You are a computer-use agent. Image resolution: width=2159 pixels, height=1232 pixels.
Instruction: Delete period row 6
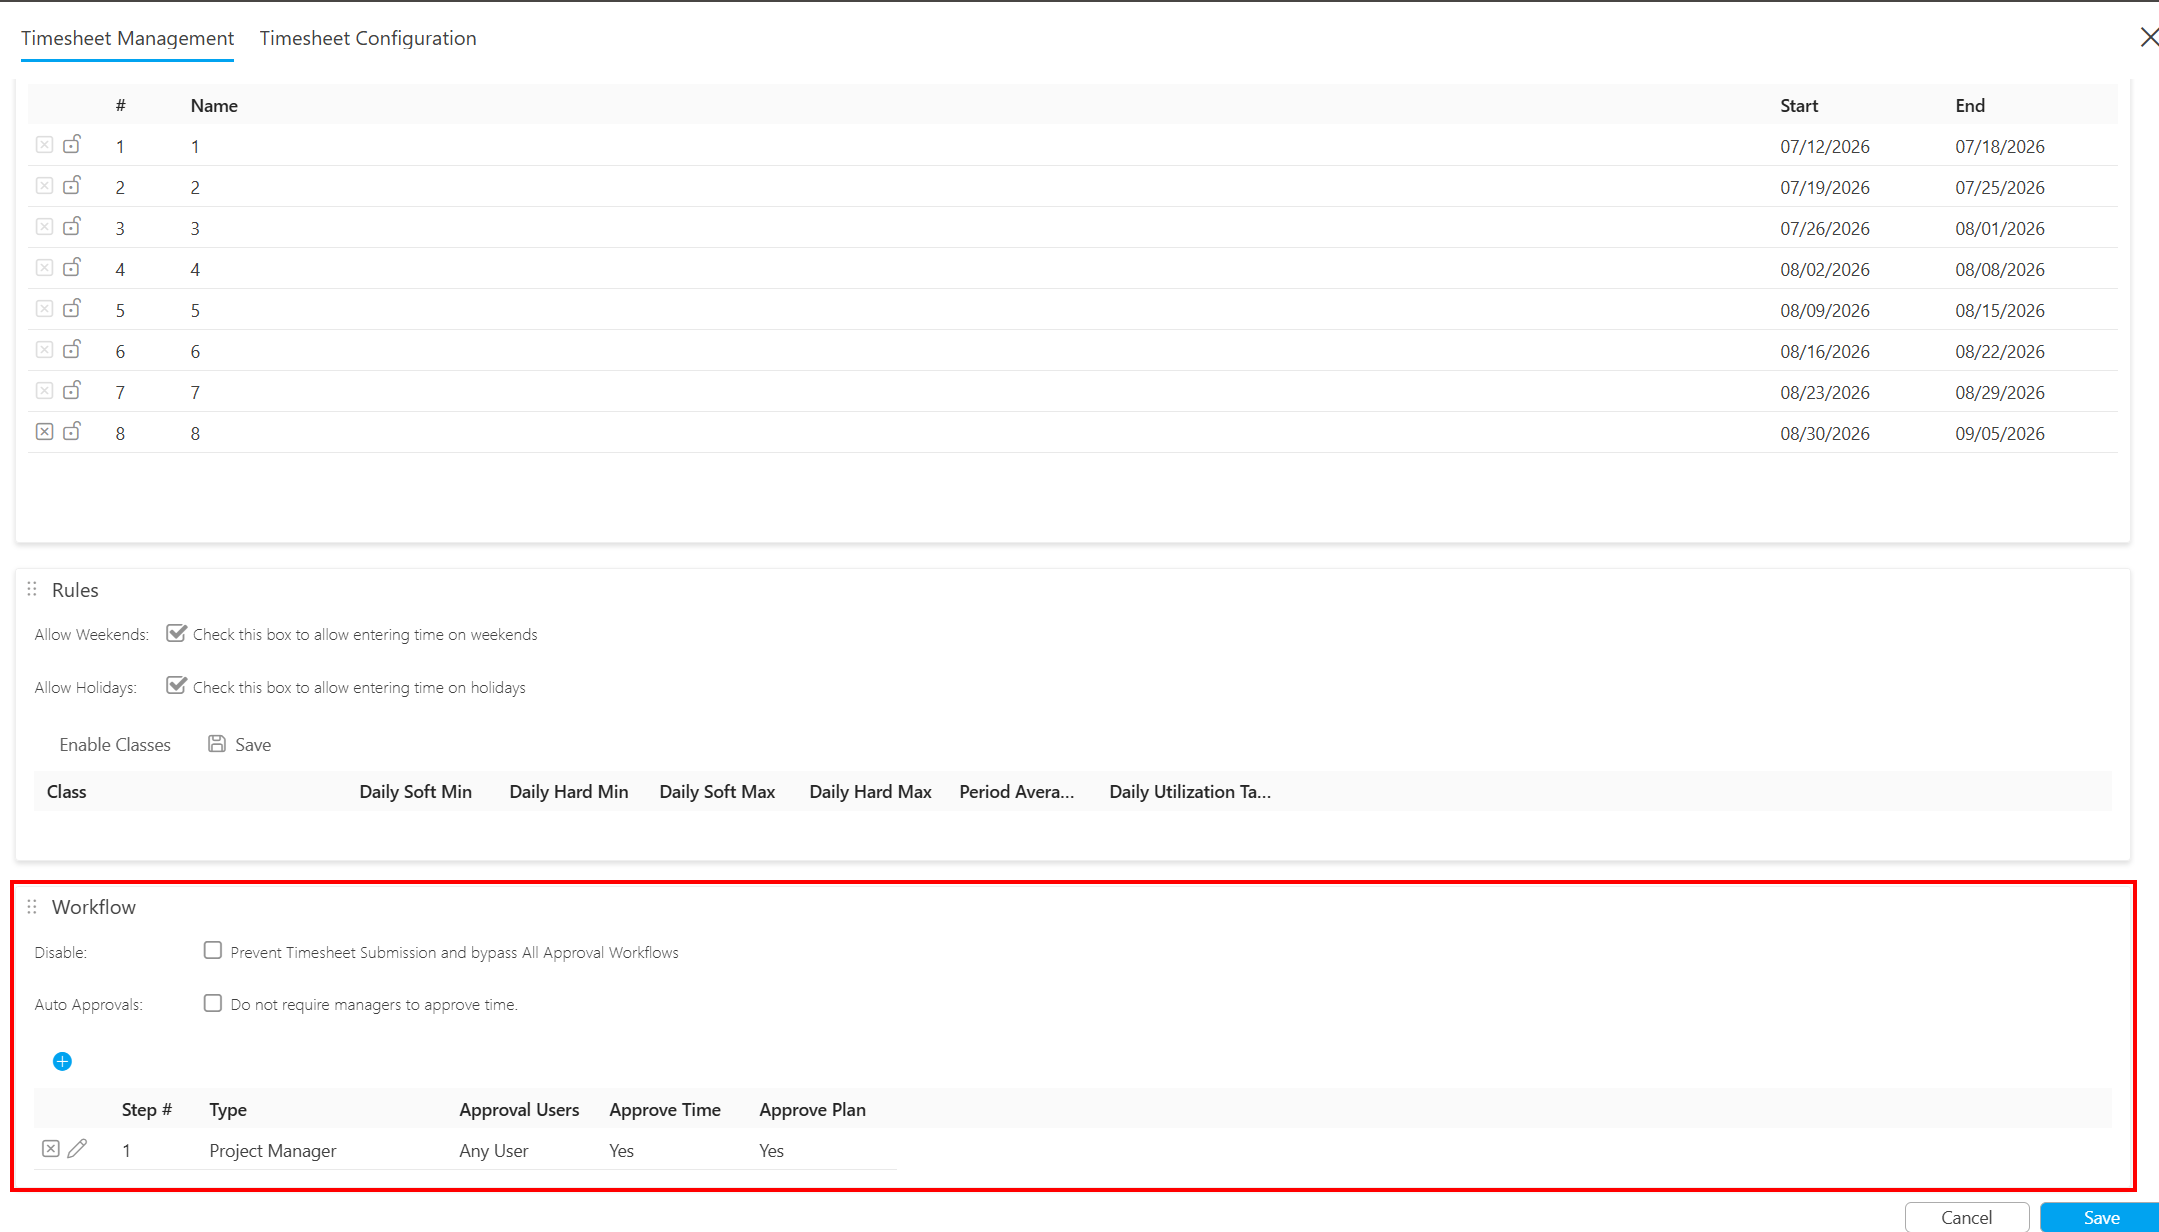[x=45, y=350]
